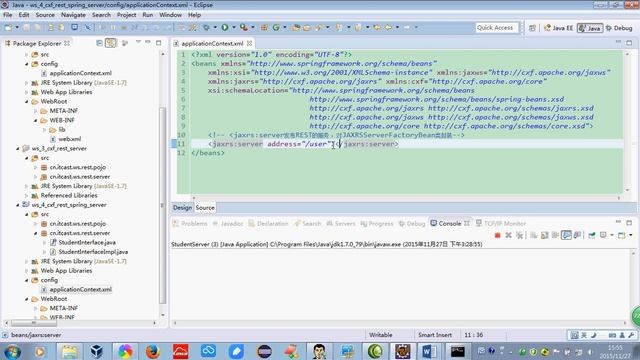Click the Save toolbar icon
The image size is (640, 360).
coord(26,27)
